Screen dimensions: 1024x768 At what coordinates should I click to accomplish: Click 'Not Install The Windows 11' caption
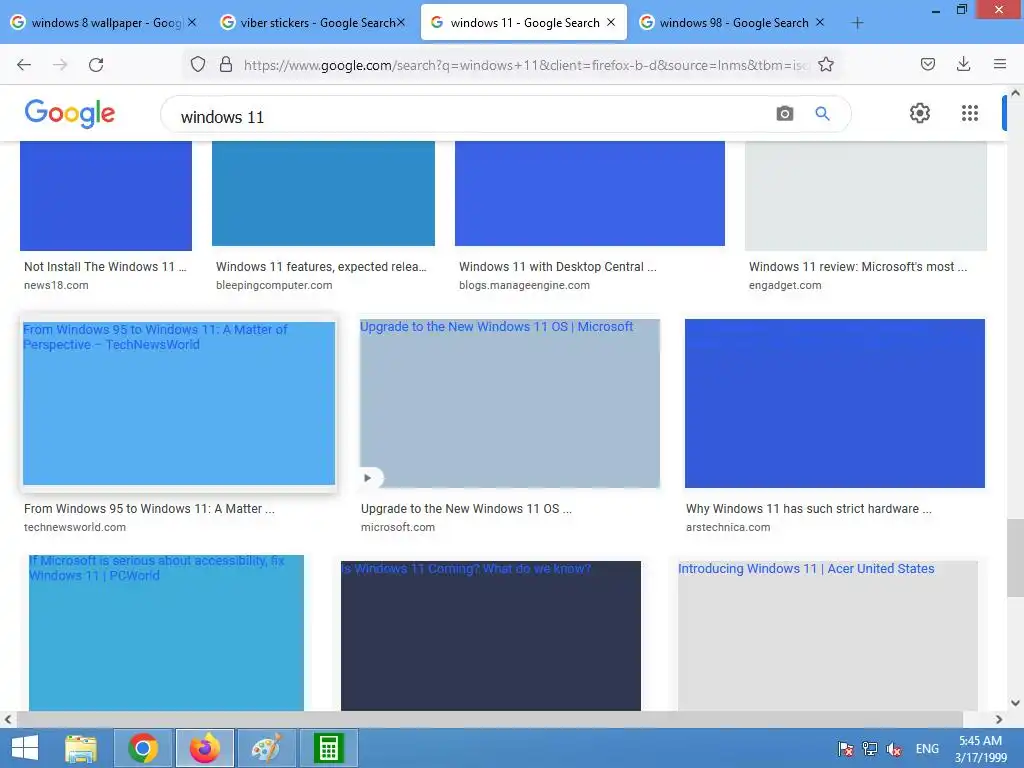105,266
